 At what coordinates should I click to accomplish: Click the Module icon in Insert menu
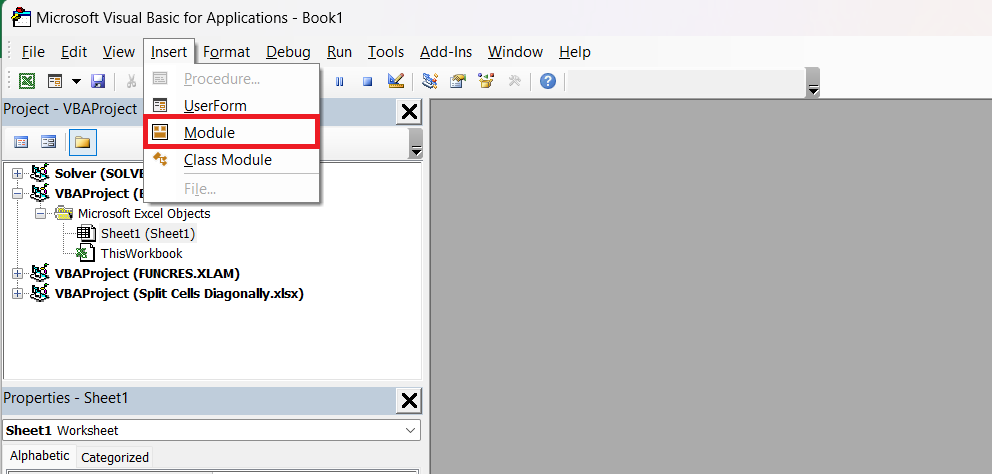[160, 132]
